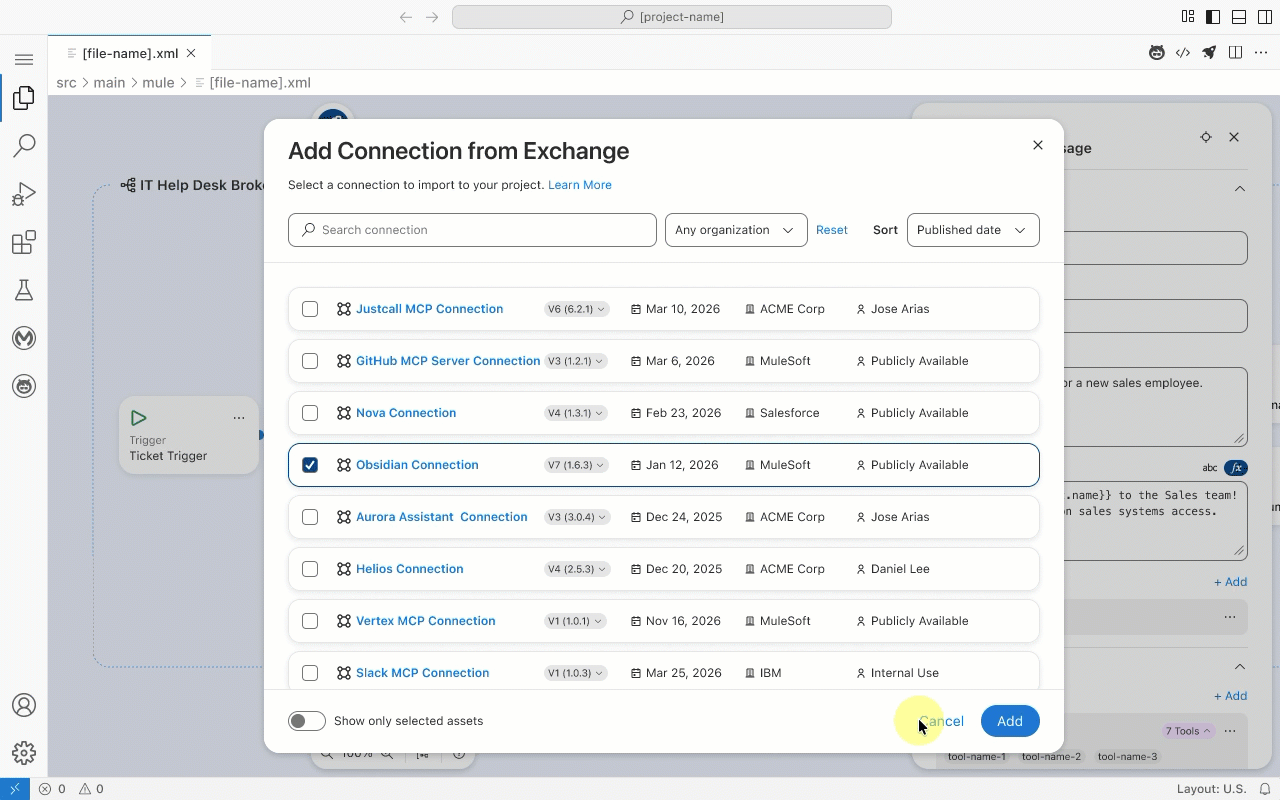Select the [file-name].xml breadcrumb
The width and height of the screenshot is (1280, 800).
pyautogui.click(x=260, y=83)
